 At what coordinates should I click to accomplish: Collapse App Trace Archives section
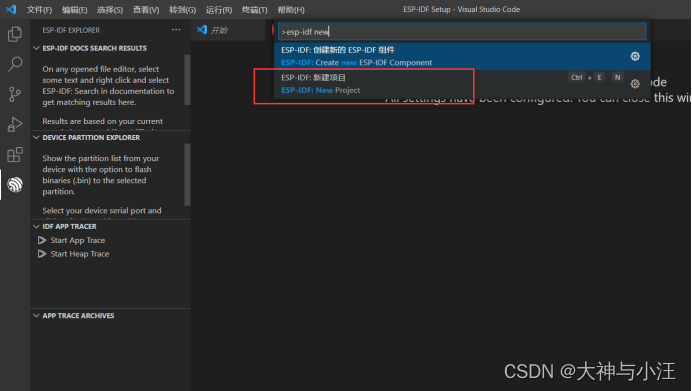tap(36, 316)
